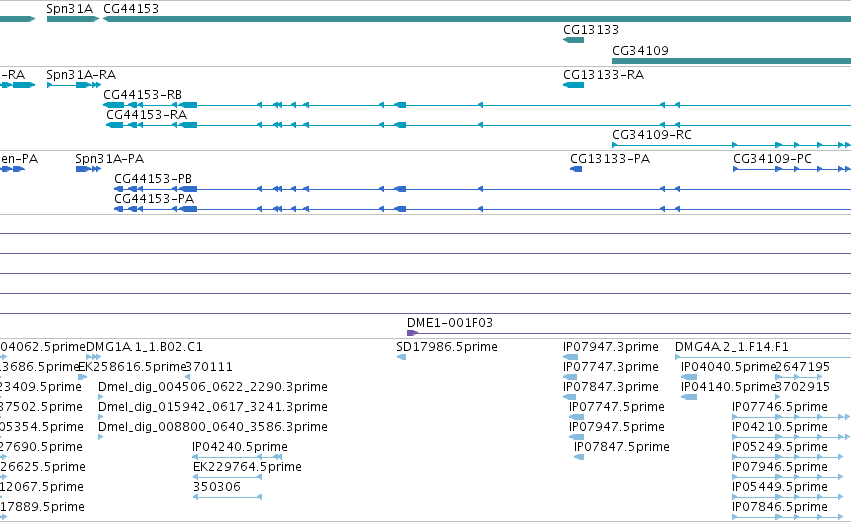Click the teal Spn31A gene arrow glyph
Screen dimensions: 851x522
point(73,20)
